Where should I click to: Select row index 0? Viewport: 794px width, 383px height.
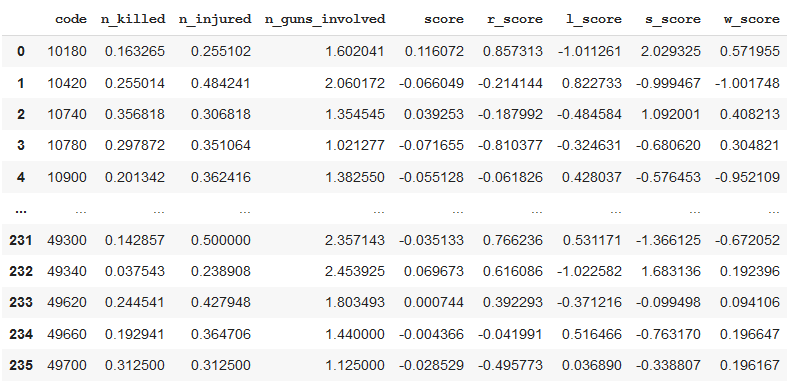tap(21, 51)
